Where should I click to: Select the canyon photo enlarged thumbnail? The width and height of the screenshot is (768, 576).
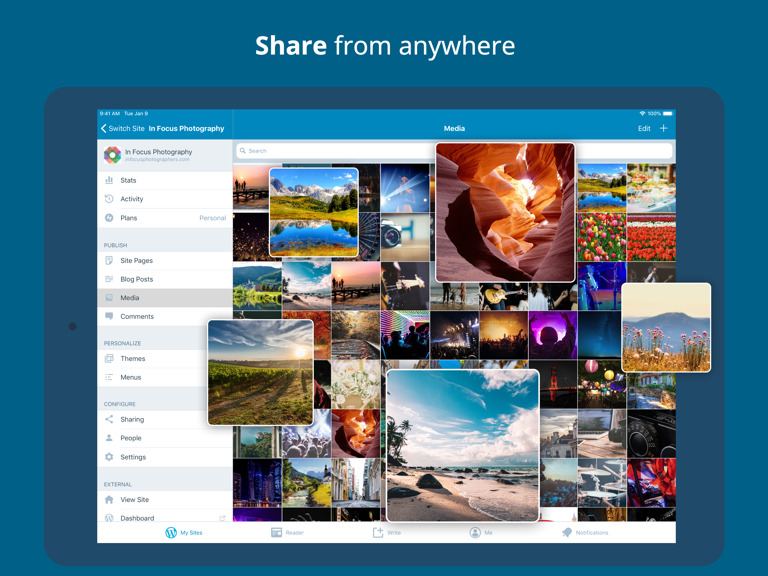[x=505, y=212]
